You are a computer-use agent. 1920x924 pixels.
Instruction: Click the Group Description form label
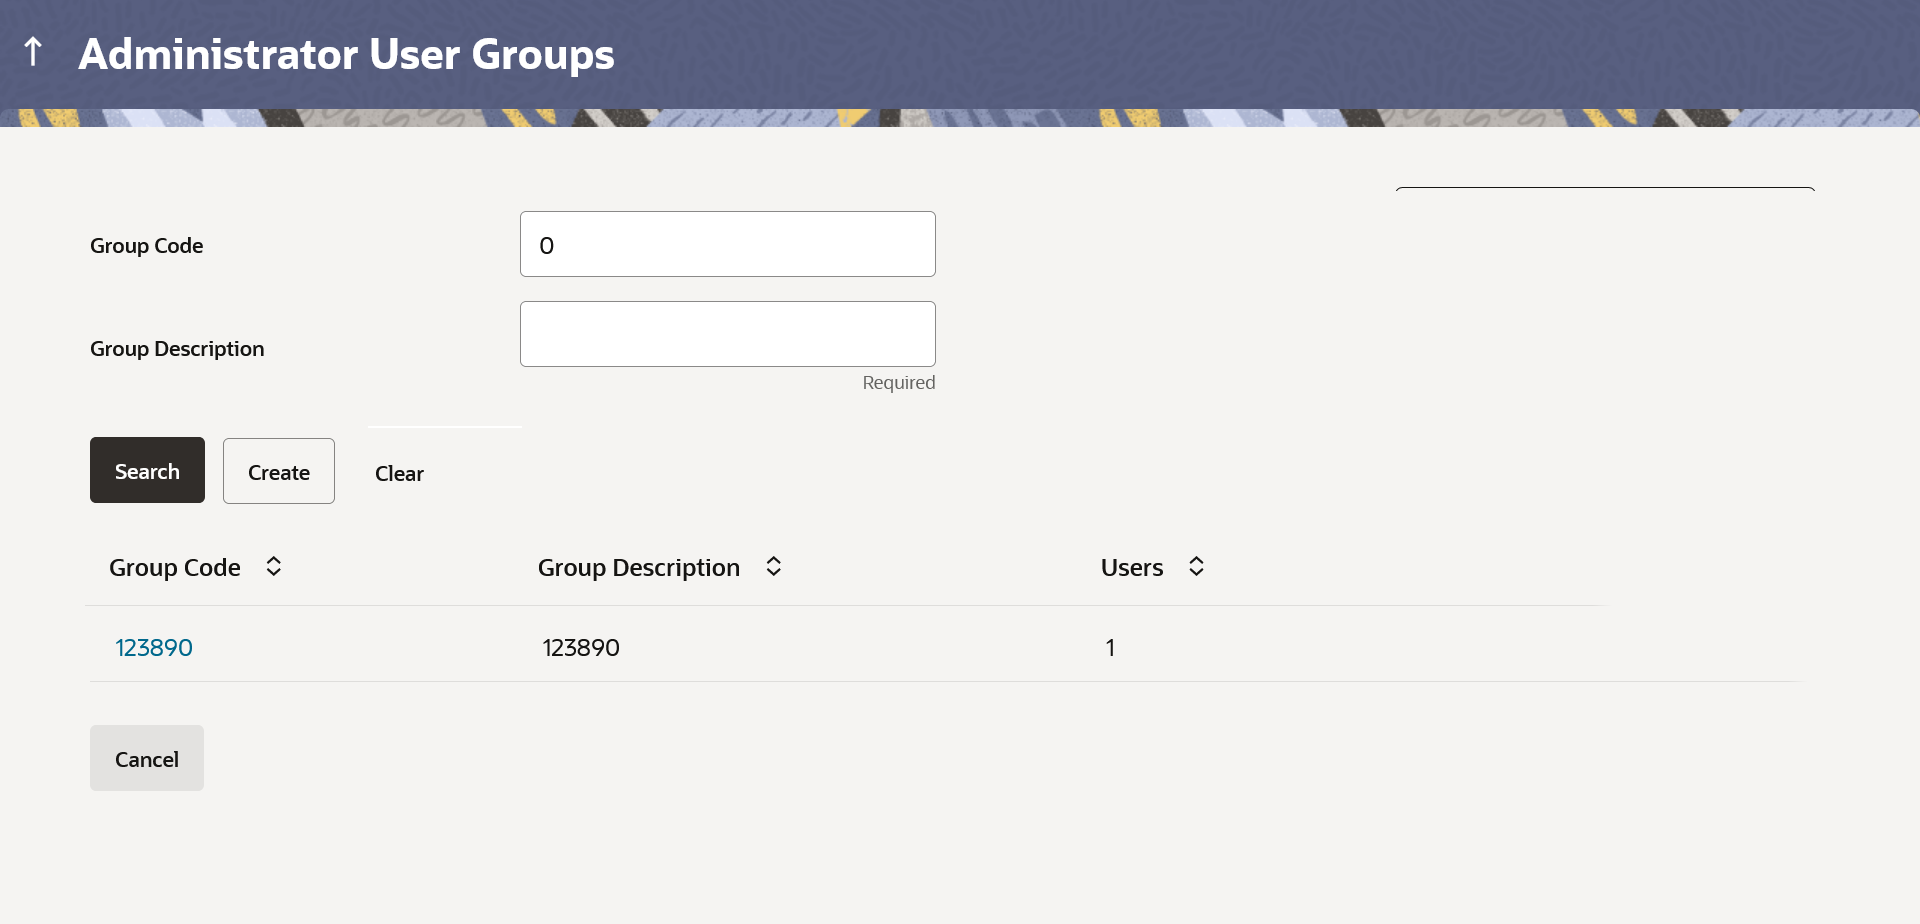[x=177, y=349]
